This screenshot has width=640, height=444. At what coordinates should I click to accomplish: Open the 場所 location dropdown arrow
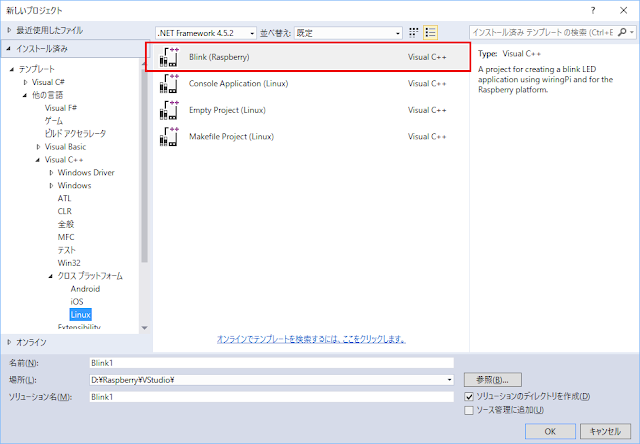tap(449, 380)
